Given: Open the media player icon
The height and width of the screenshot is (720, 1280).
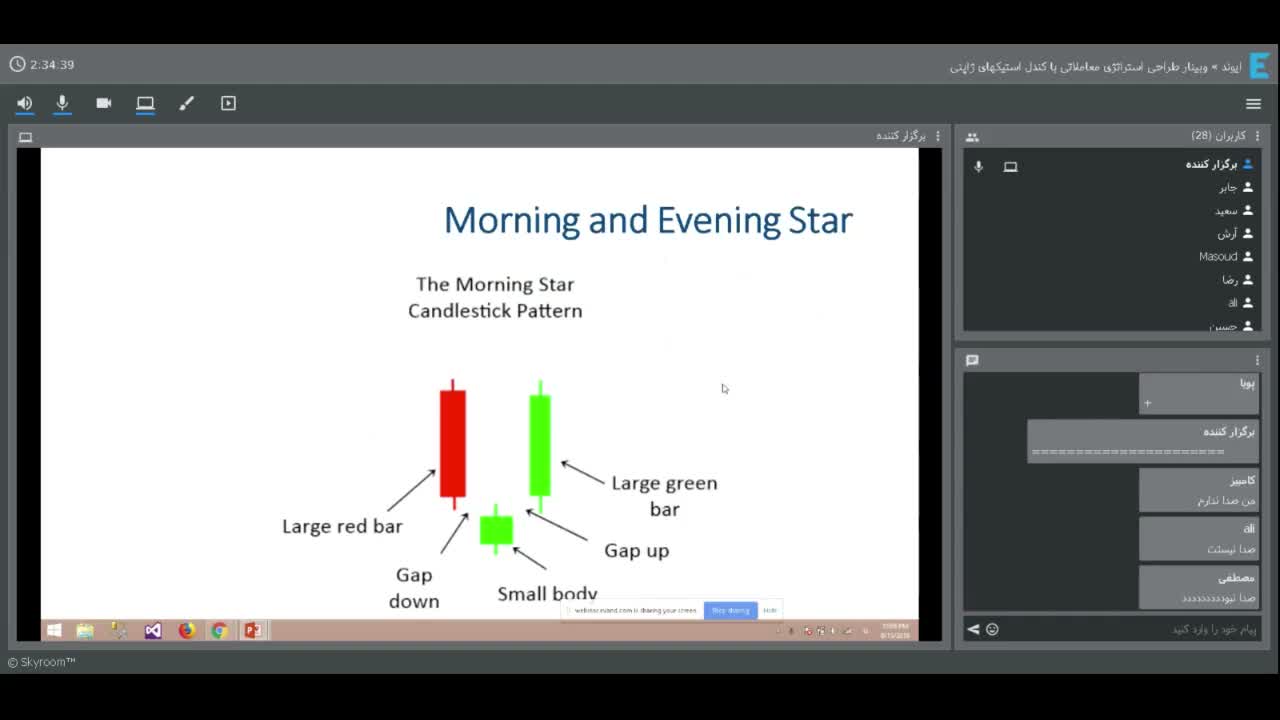Looking at the screenshot, I should pos(228,103).
